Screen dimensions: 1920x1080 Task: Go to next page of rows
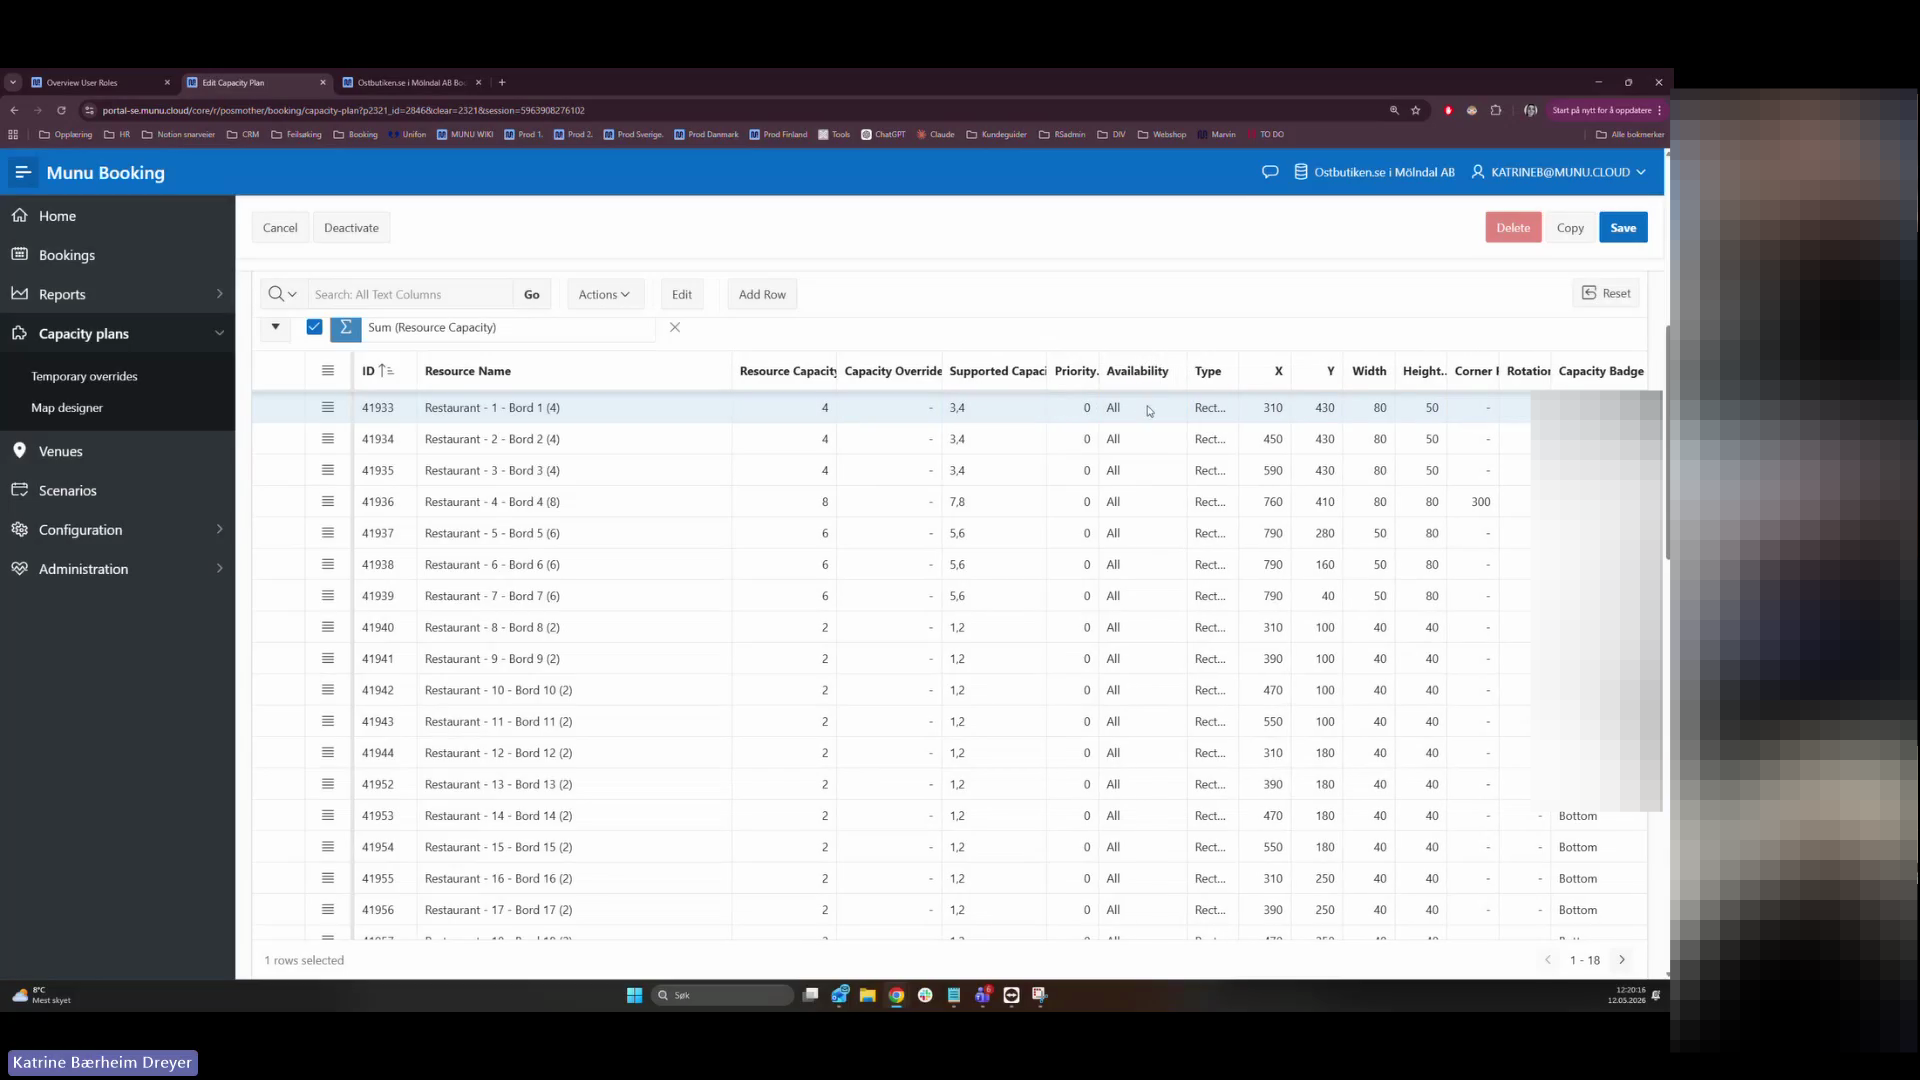tap(1622, 960)
